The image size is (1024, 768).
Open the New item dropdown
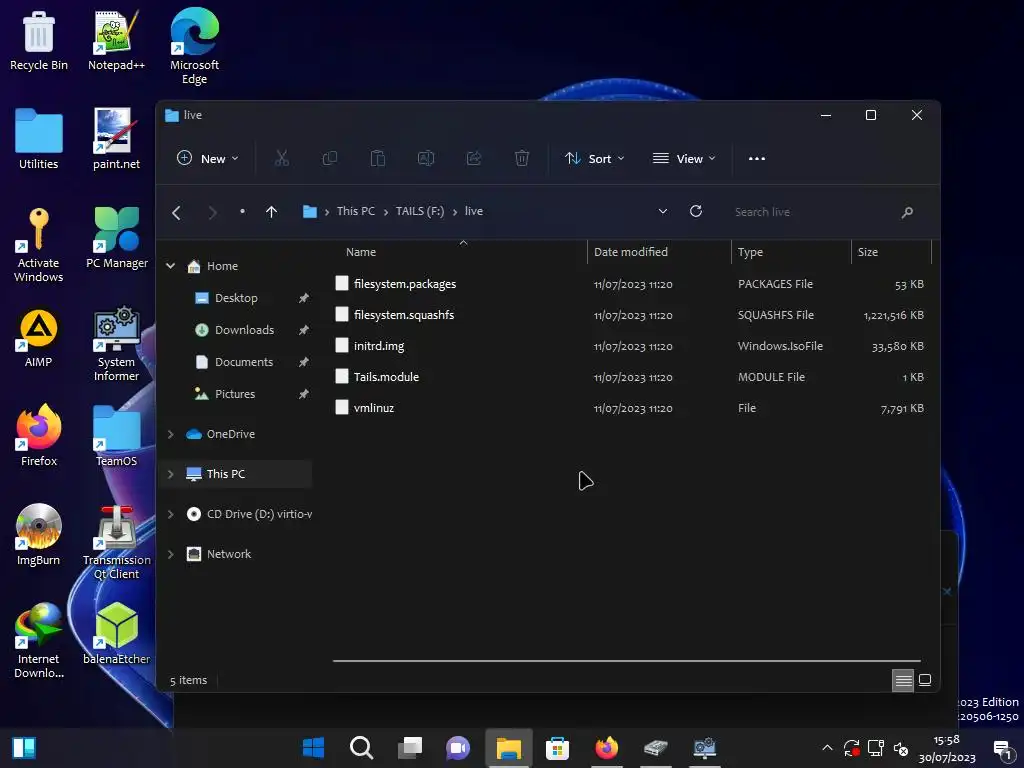[208, 158]
